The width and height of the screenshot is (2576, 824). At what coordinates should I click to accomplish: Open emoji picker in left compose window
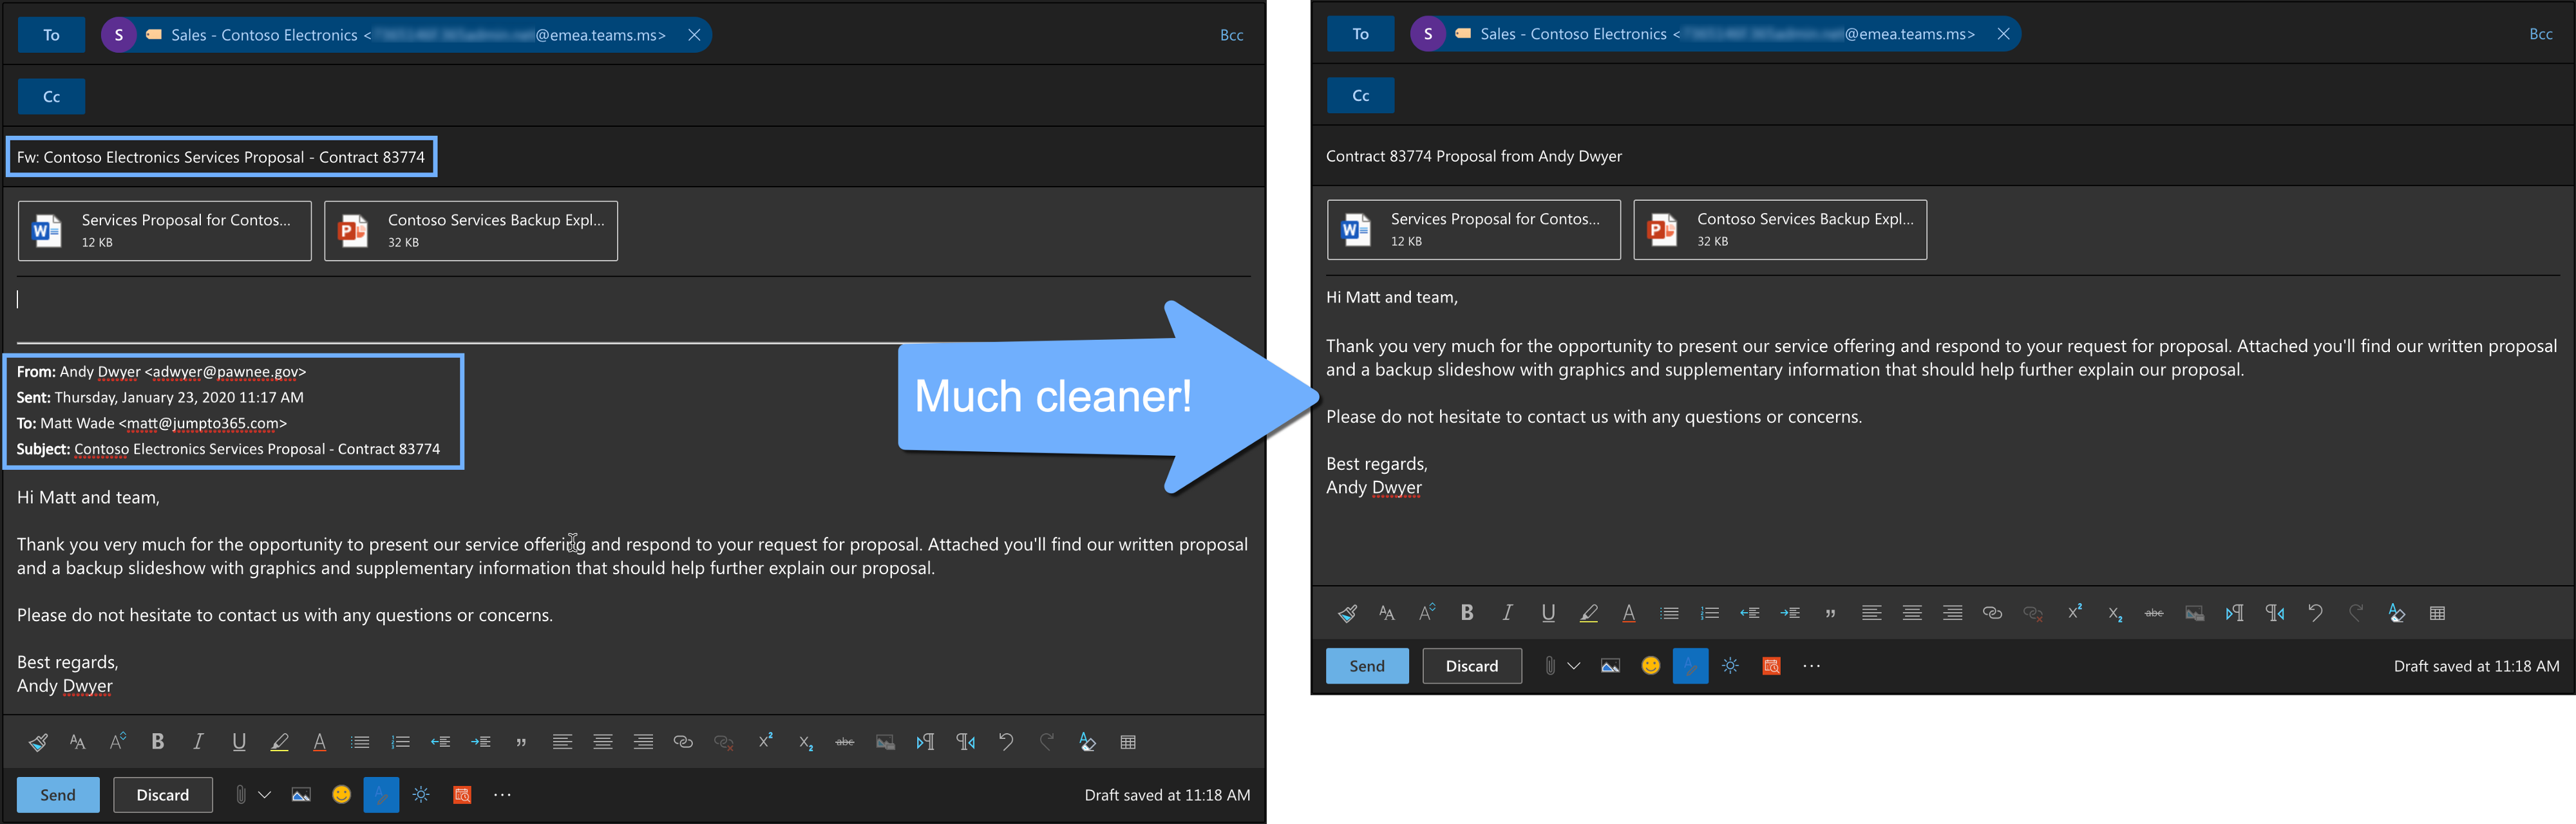(x=341, y=795)
